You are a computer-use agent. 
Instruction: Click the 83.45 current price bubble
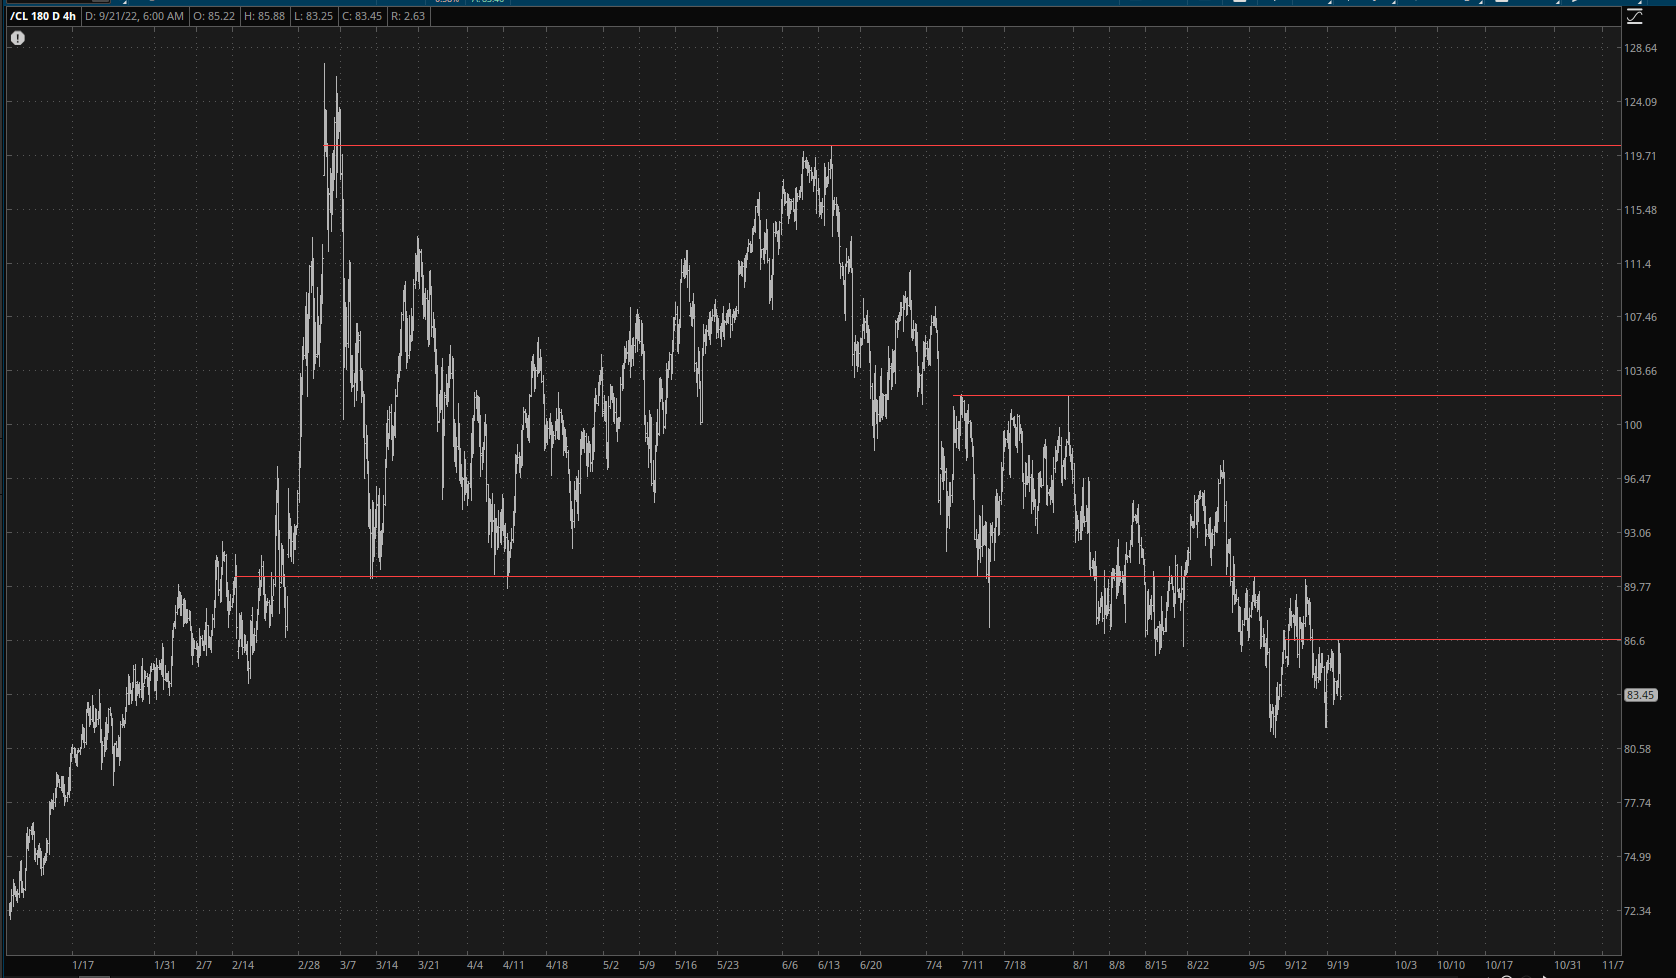[1640, 695]
